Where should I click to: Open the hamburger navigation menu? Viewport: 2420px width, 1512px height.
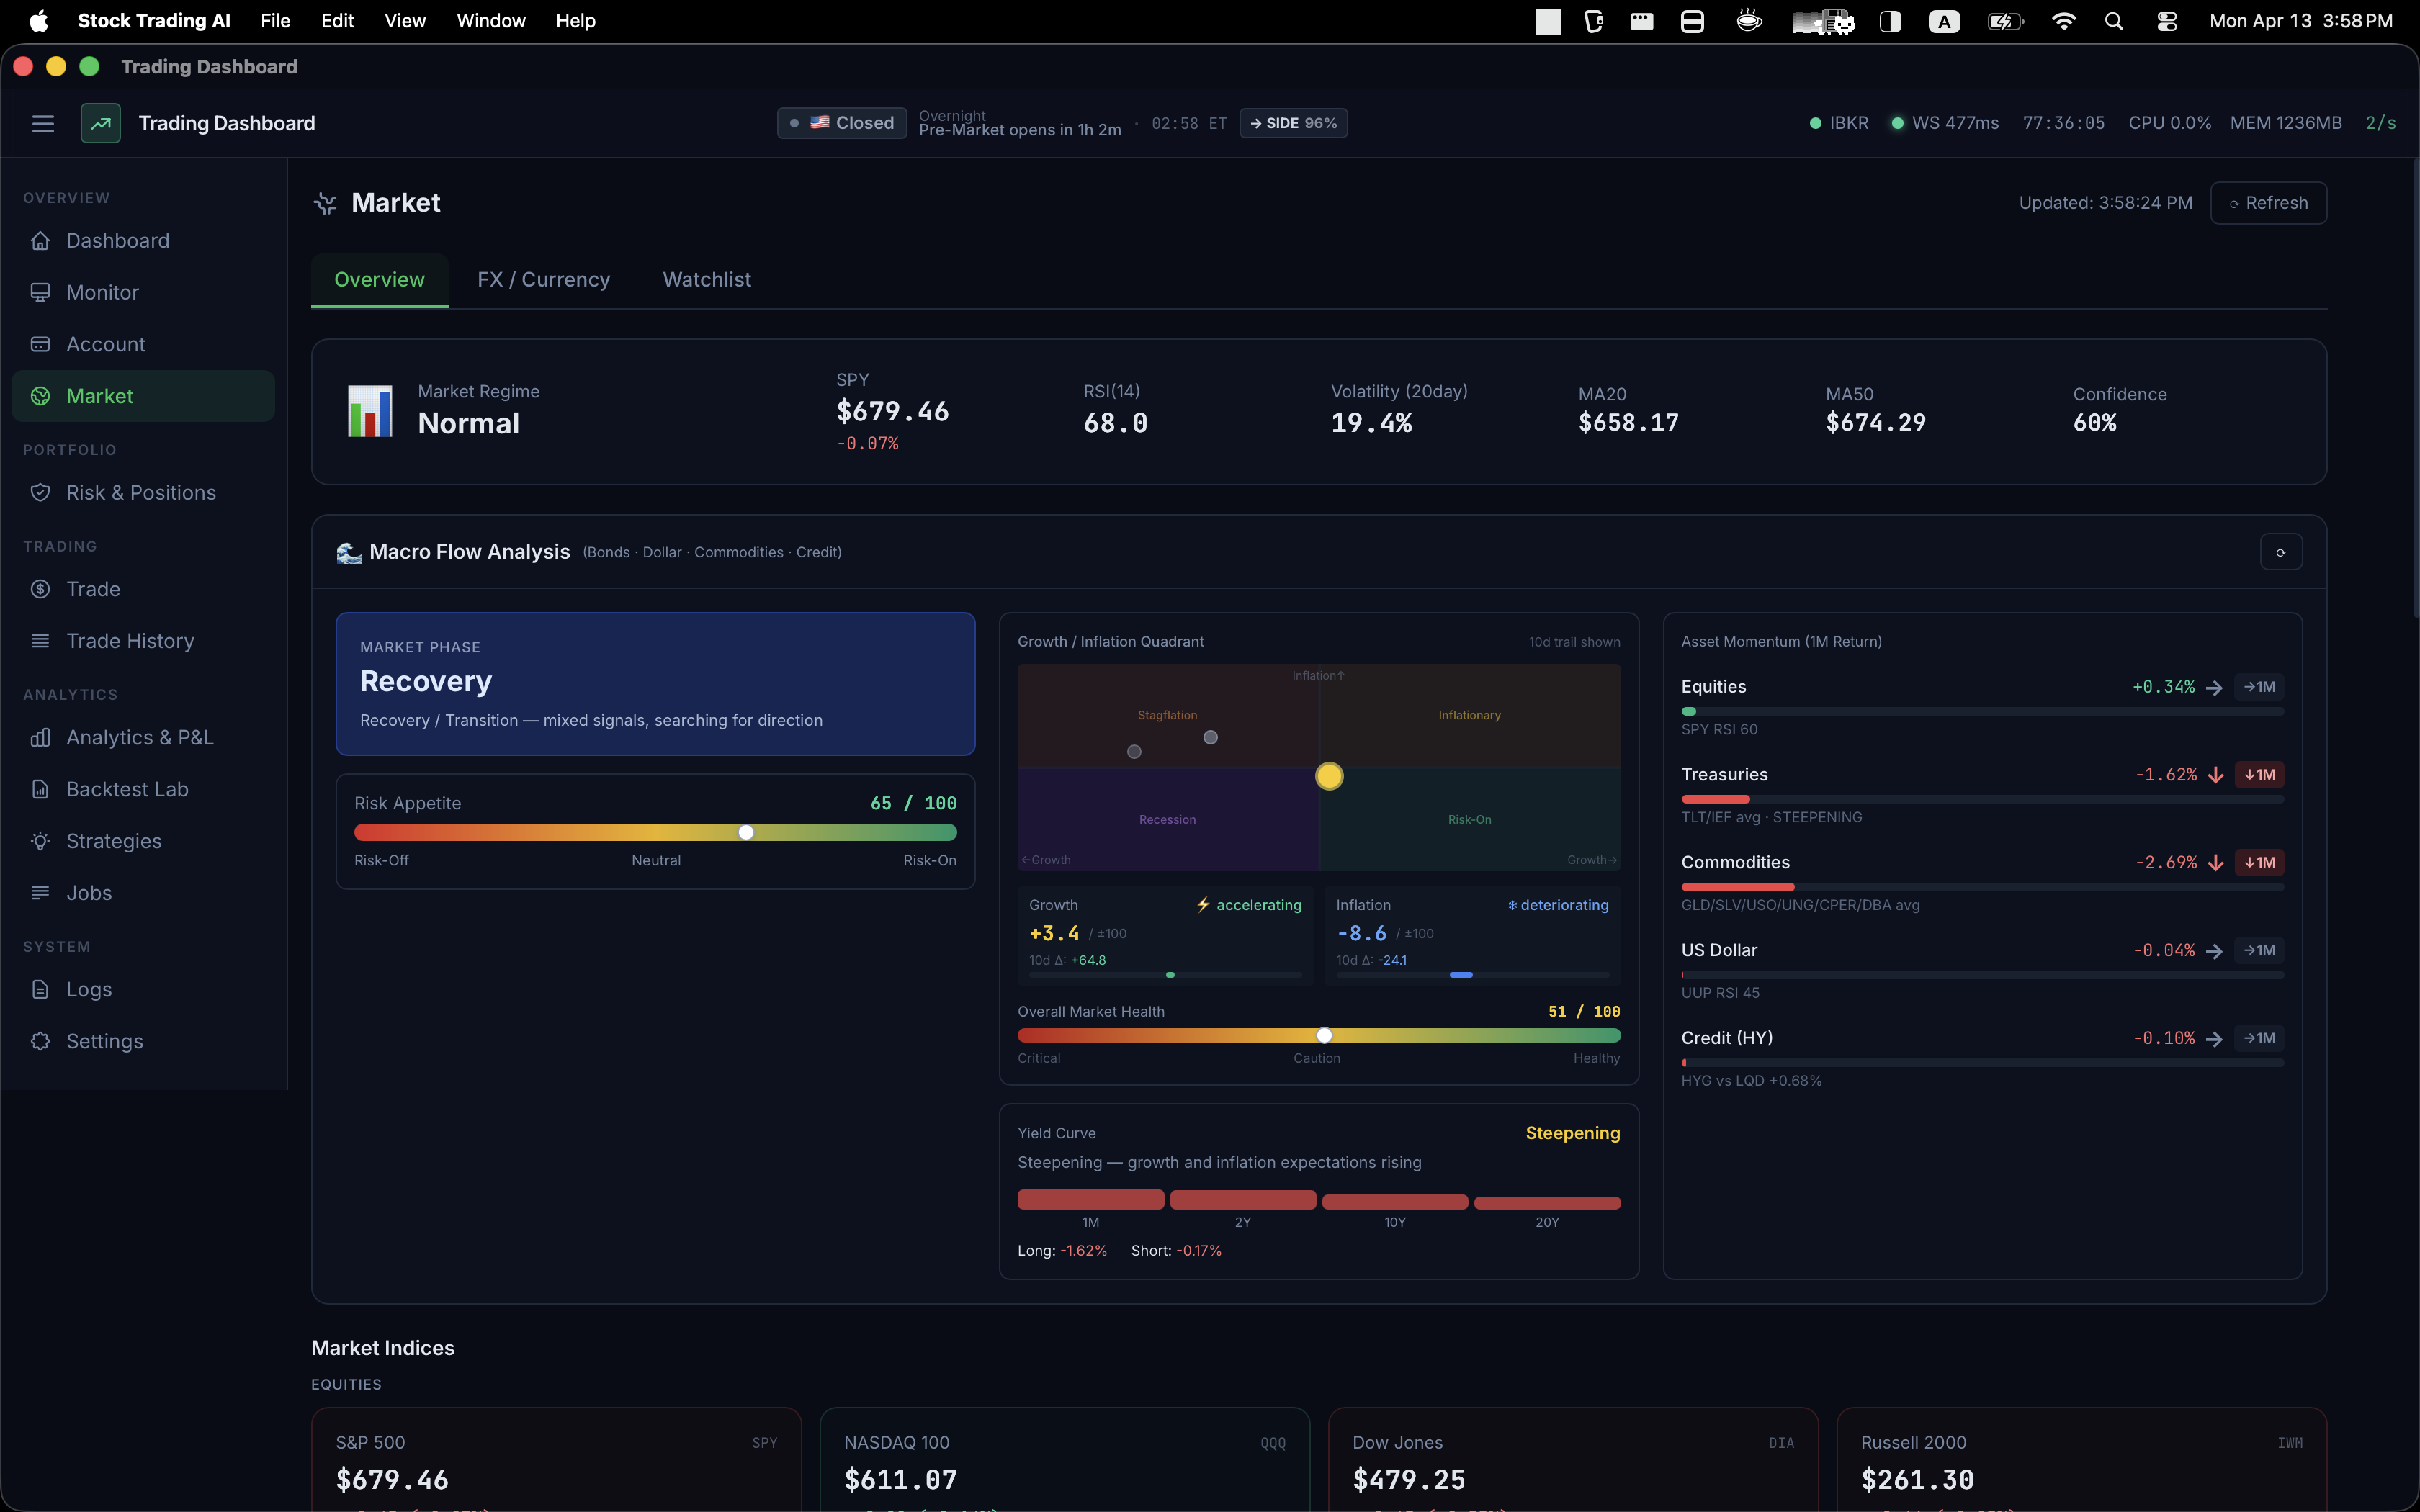tap(43, 123)
